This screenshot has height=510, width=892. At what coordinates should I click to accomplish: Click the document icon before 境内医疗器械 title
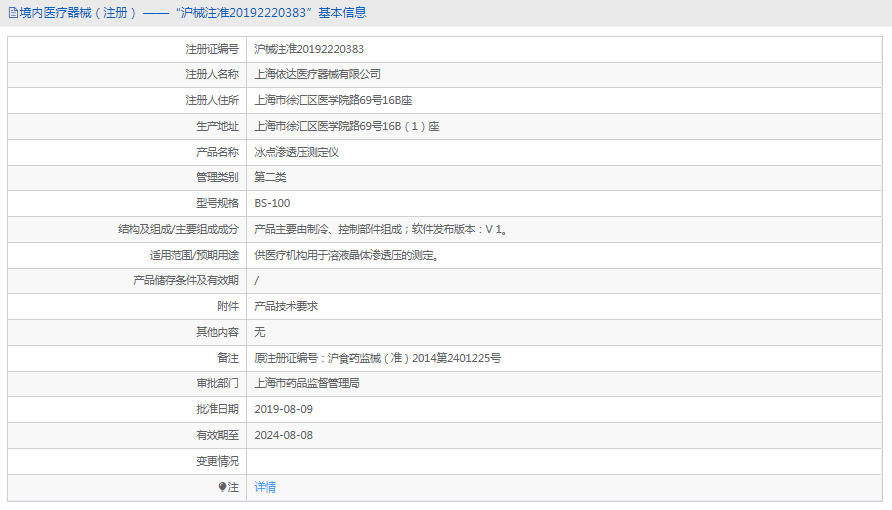tap(13, 13)
